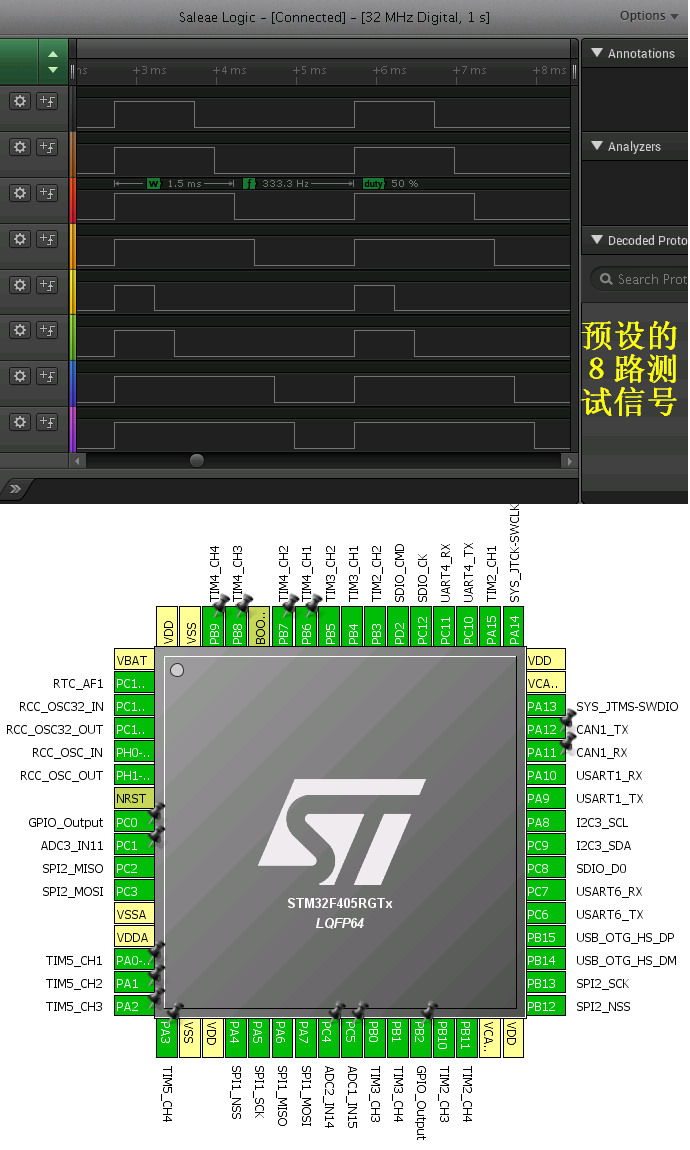Select pin PA3 assigned to TIM5_CH4
This screenshot has height=1150, width=690.
click(x=166, y=1037)
